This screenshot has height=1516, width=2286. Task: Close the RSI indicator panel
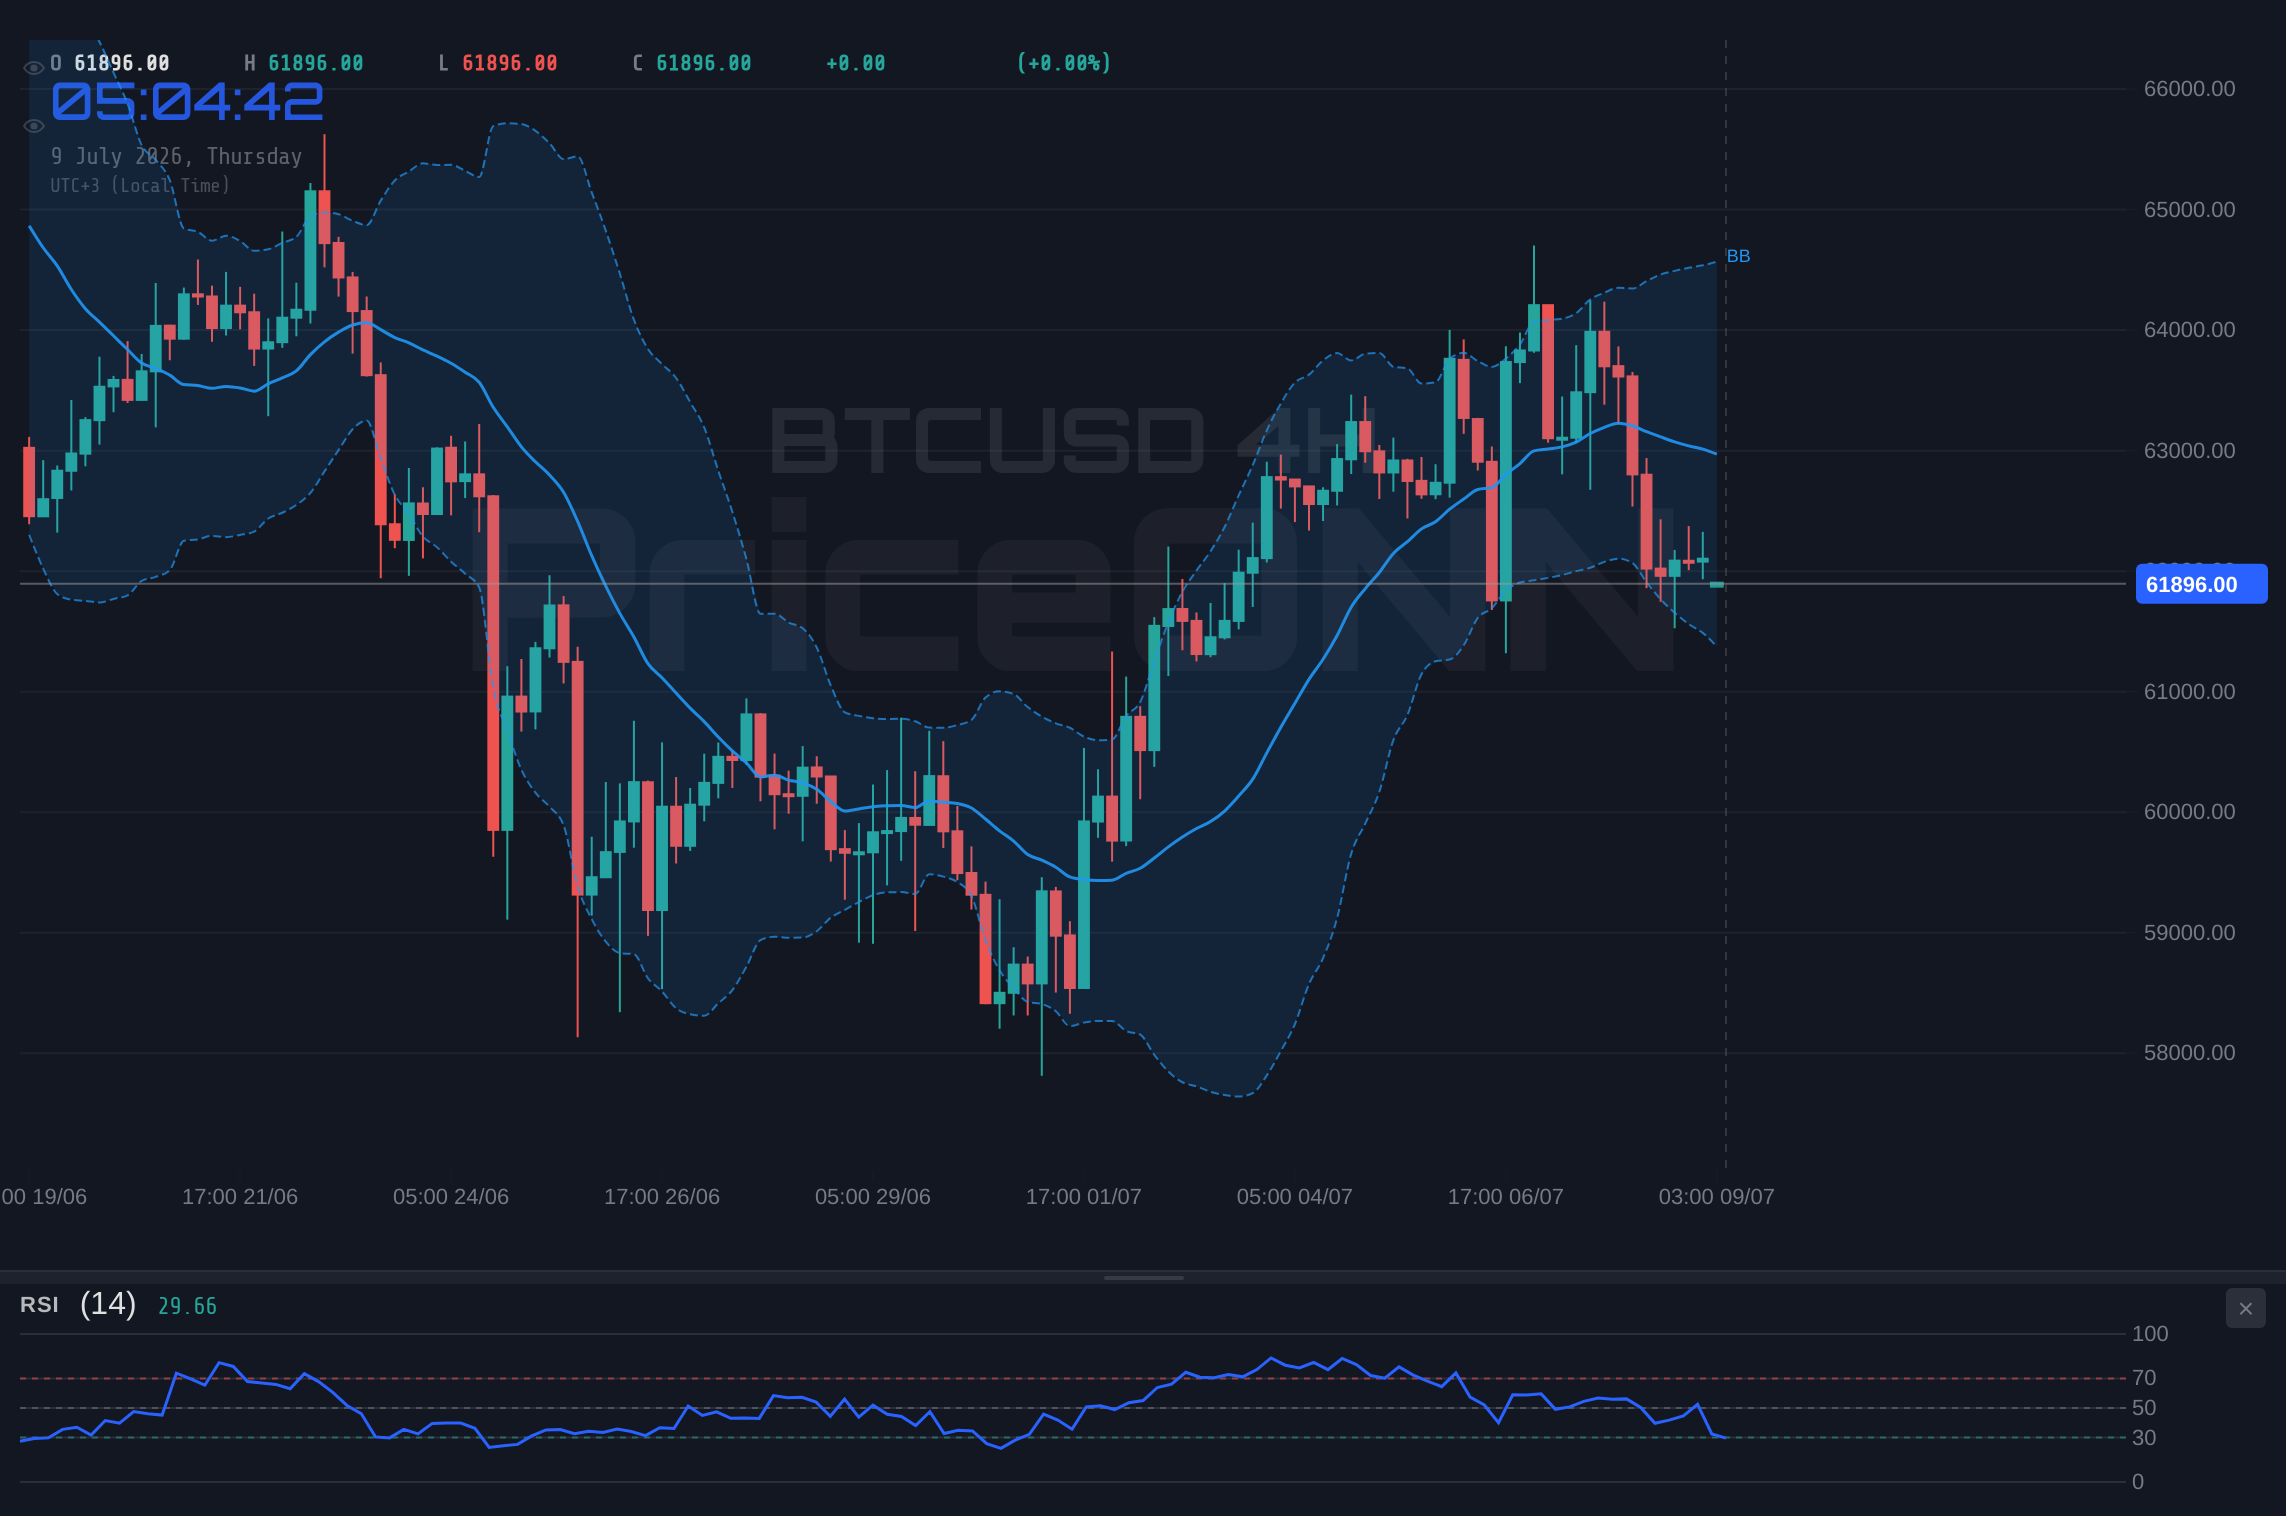tap(2245, 1308)
